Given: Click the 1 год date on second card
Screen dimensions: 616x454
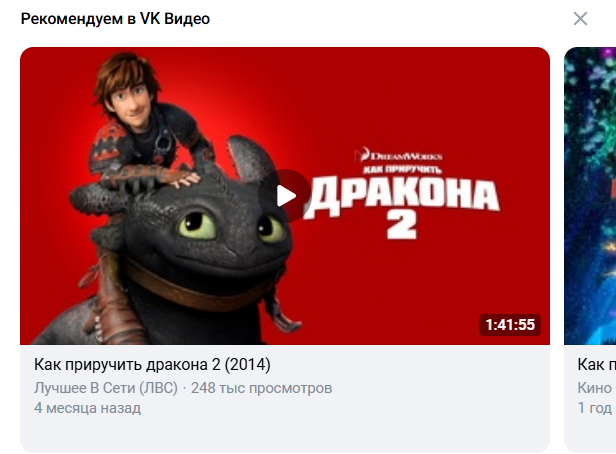Looking at the screenshot, I should point(596,408).
